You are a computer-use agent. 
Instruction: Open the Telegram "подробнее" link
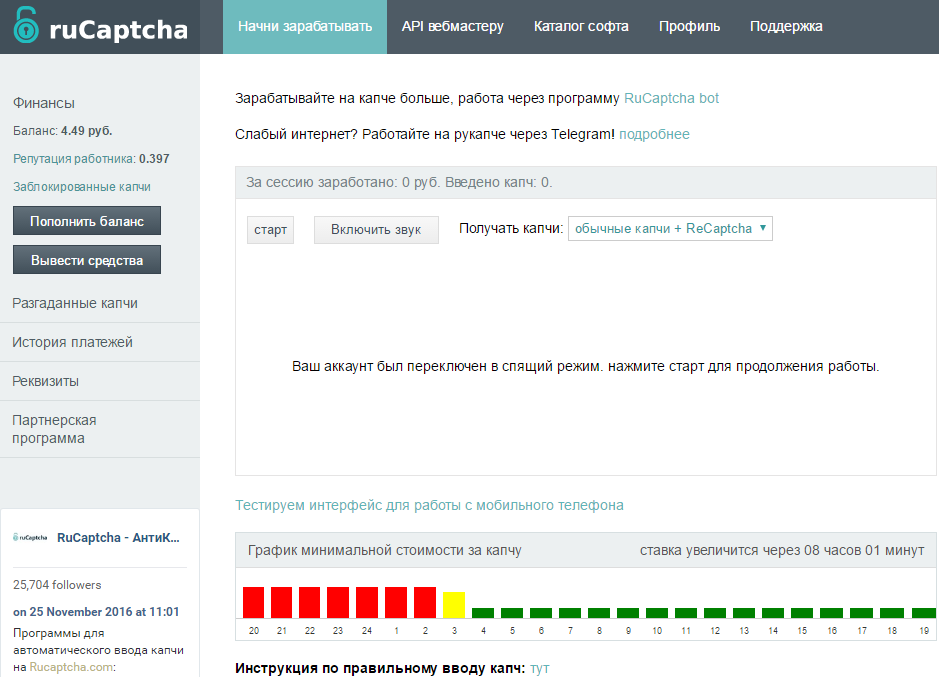(x=654, y=134)
